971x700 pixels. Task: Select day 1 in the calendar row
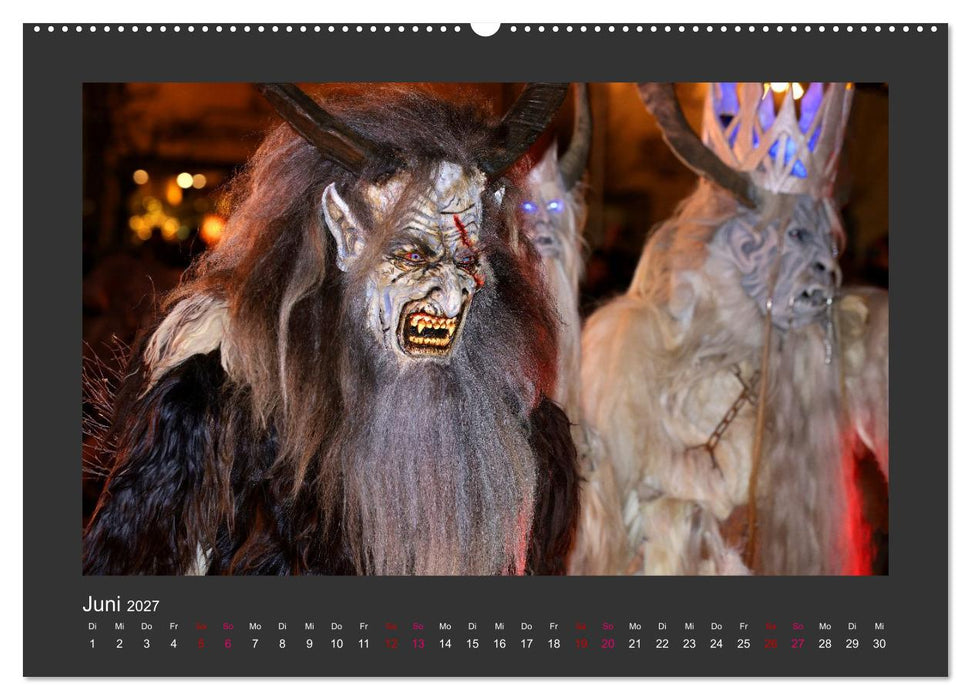click(92, 644)
